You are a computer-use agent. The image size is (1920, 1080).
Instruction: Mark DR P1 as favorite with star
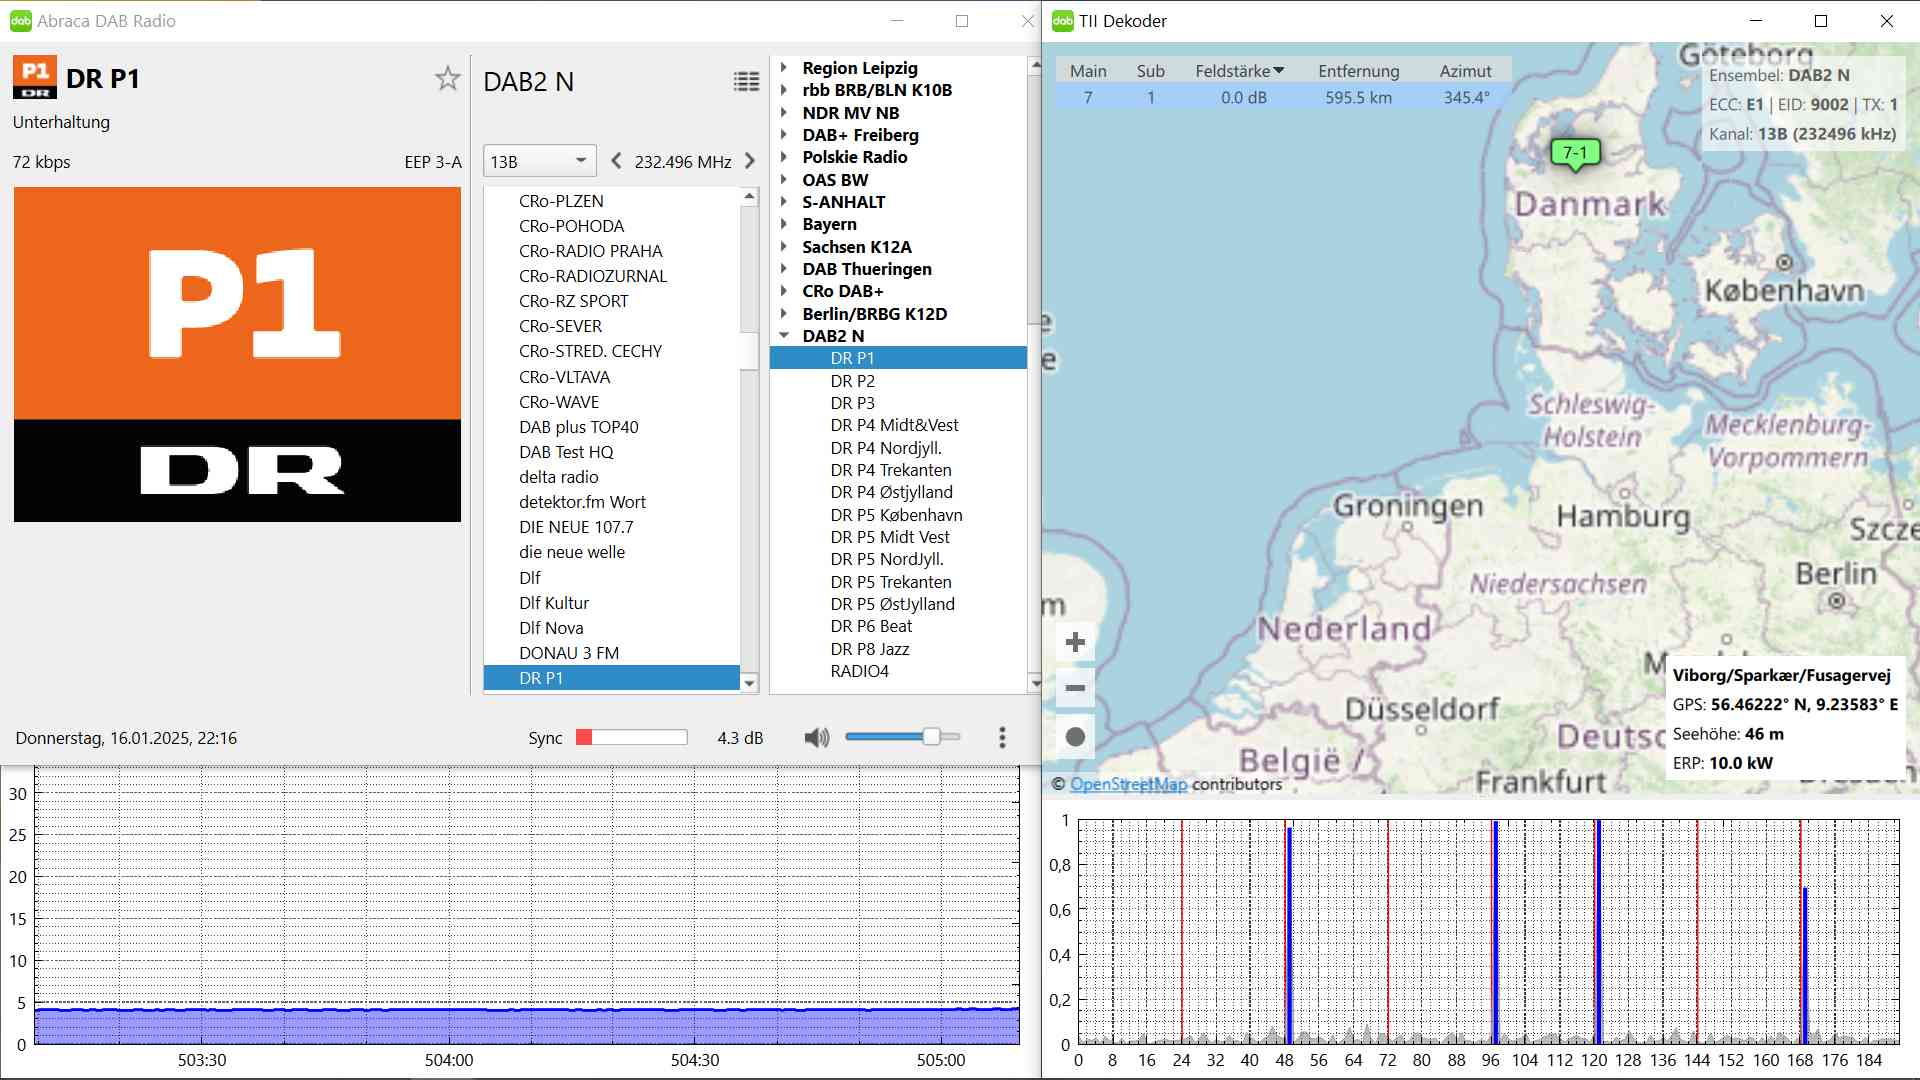coord(447,79)
